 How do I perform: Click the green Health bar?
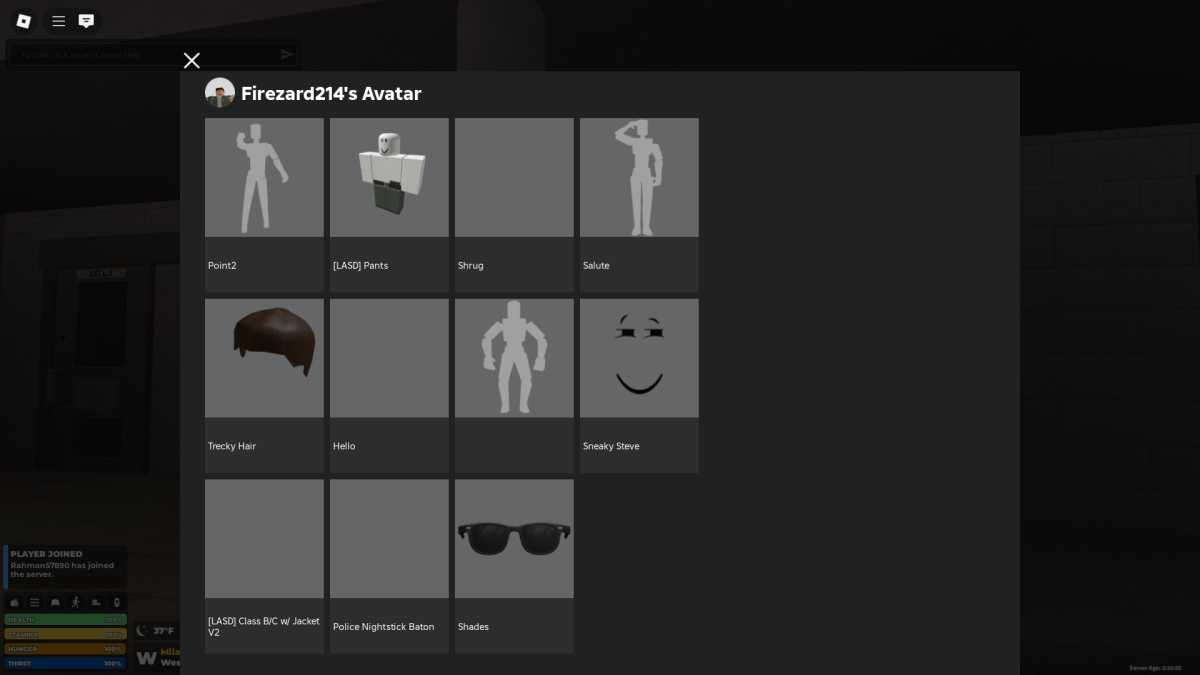click(x=65, y=620)
